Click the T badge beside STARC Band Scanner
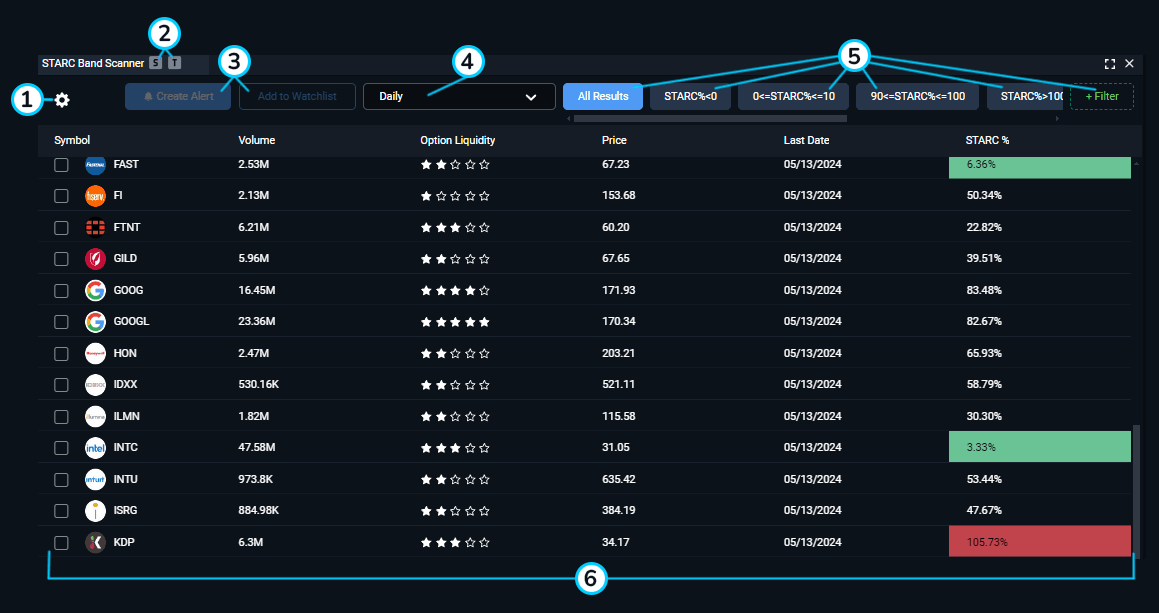The image size is (1159, 613). (174, 64)
